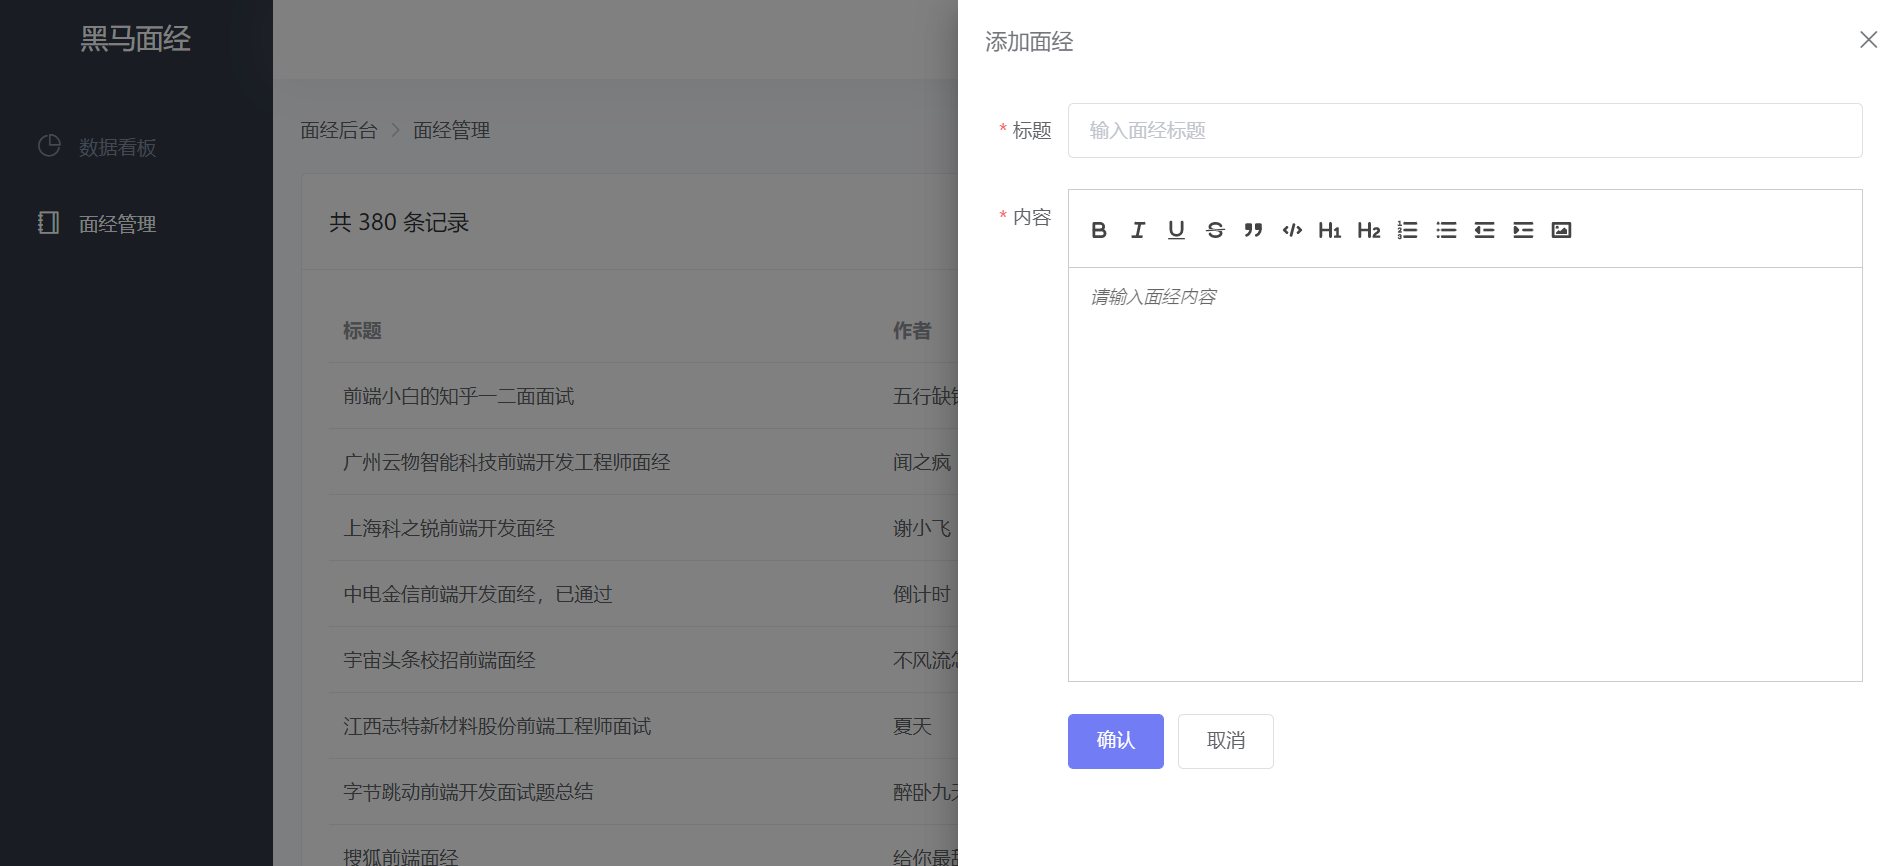The width and height of the screenshot is (1894, 866).
Task: Toggle italic formatting in the editor
Action: click(1138, 230)
